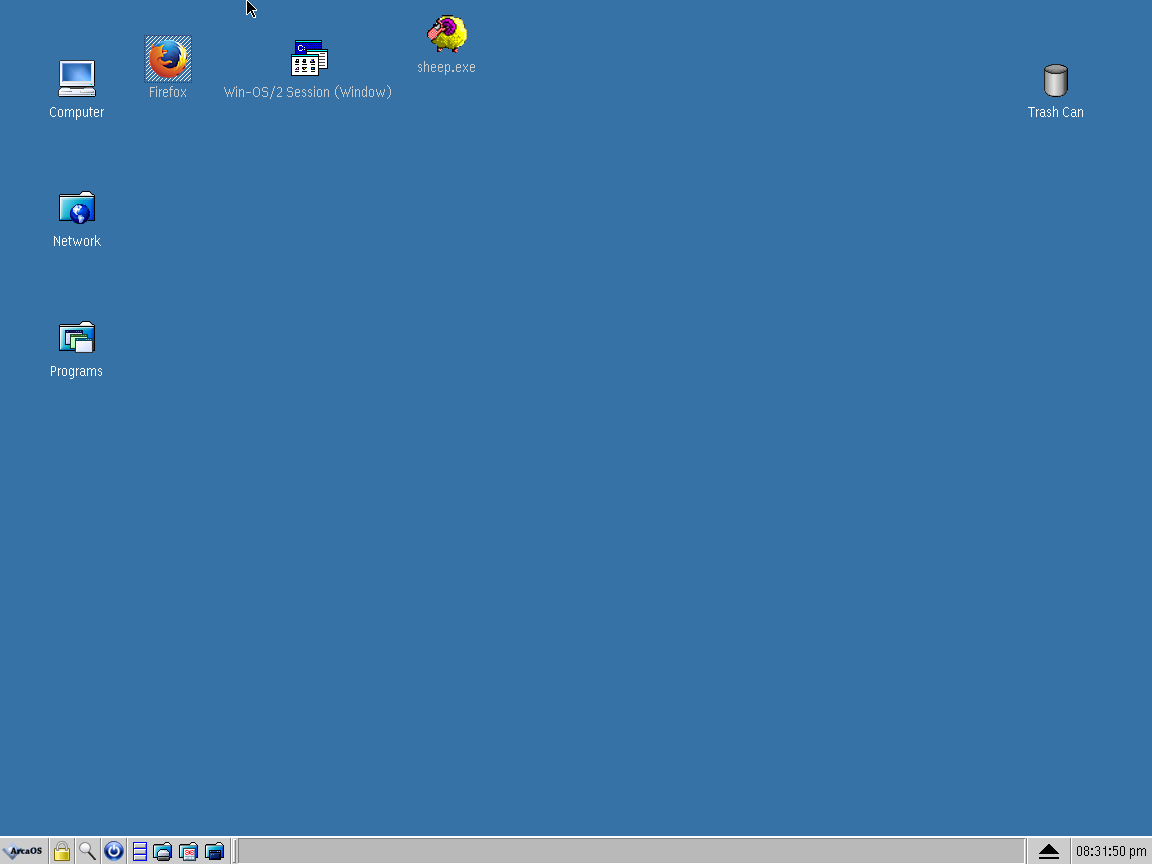This screenshot has height=864, width=1152.
Task: Click the Win-OS/2 Session (Window) icon
Action: [x=309, y=59]
